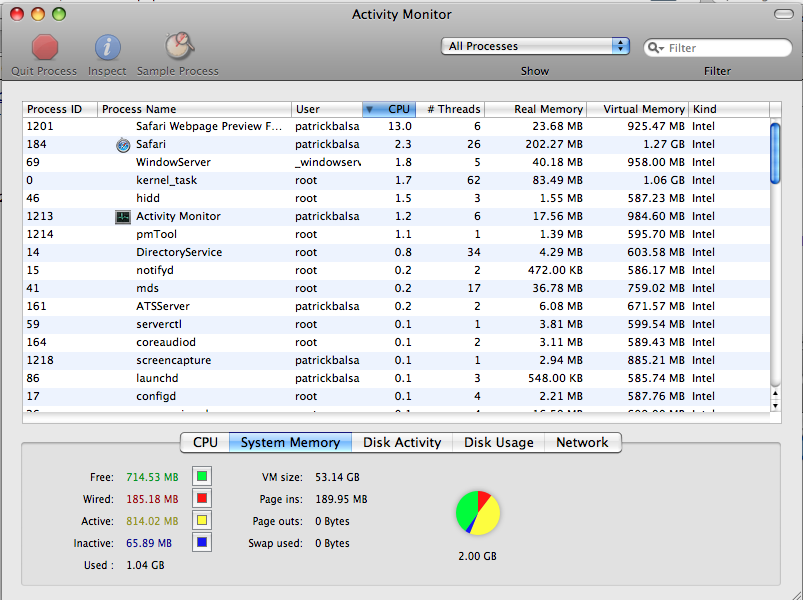Sort by Real Memory column header
This screenshot has height=600, width=803.
[x=536, y=110]
